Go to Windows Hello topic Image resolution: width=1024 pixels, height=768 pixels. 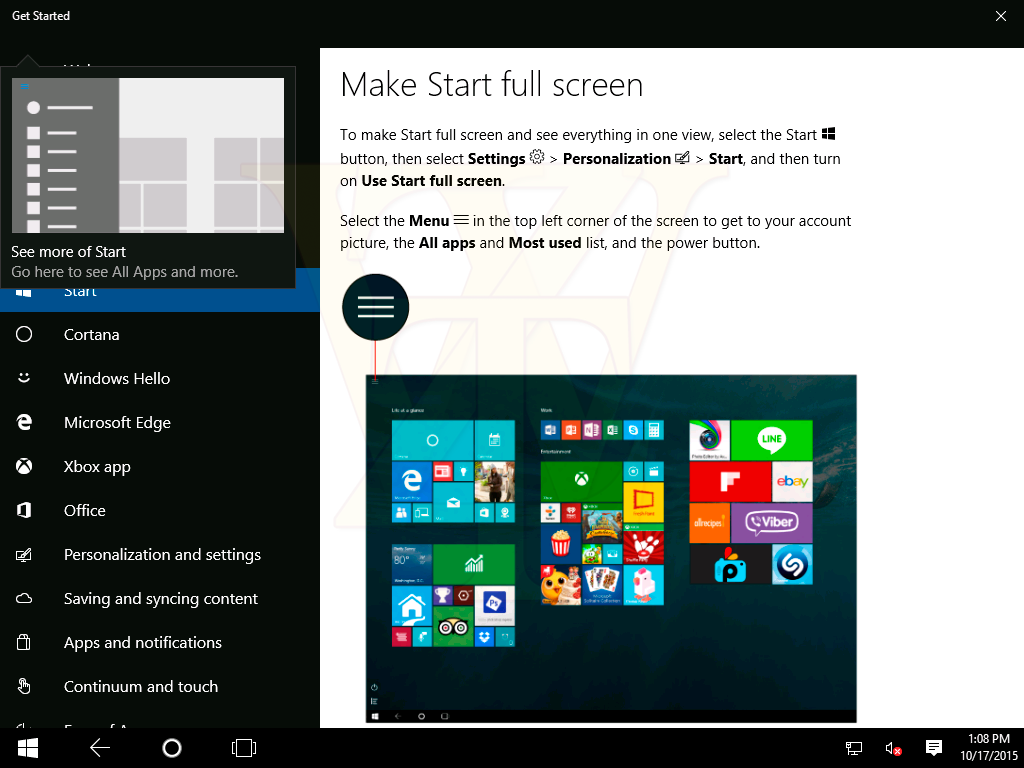[117, 379]
